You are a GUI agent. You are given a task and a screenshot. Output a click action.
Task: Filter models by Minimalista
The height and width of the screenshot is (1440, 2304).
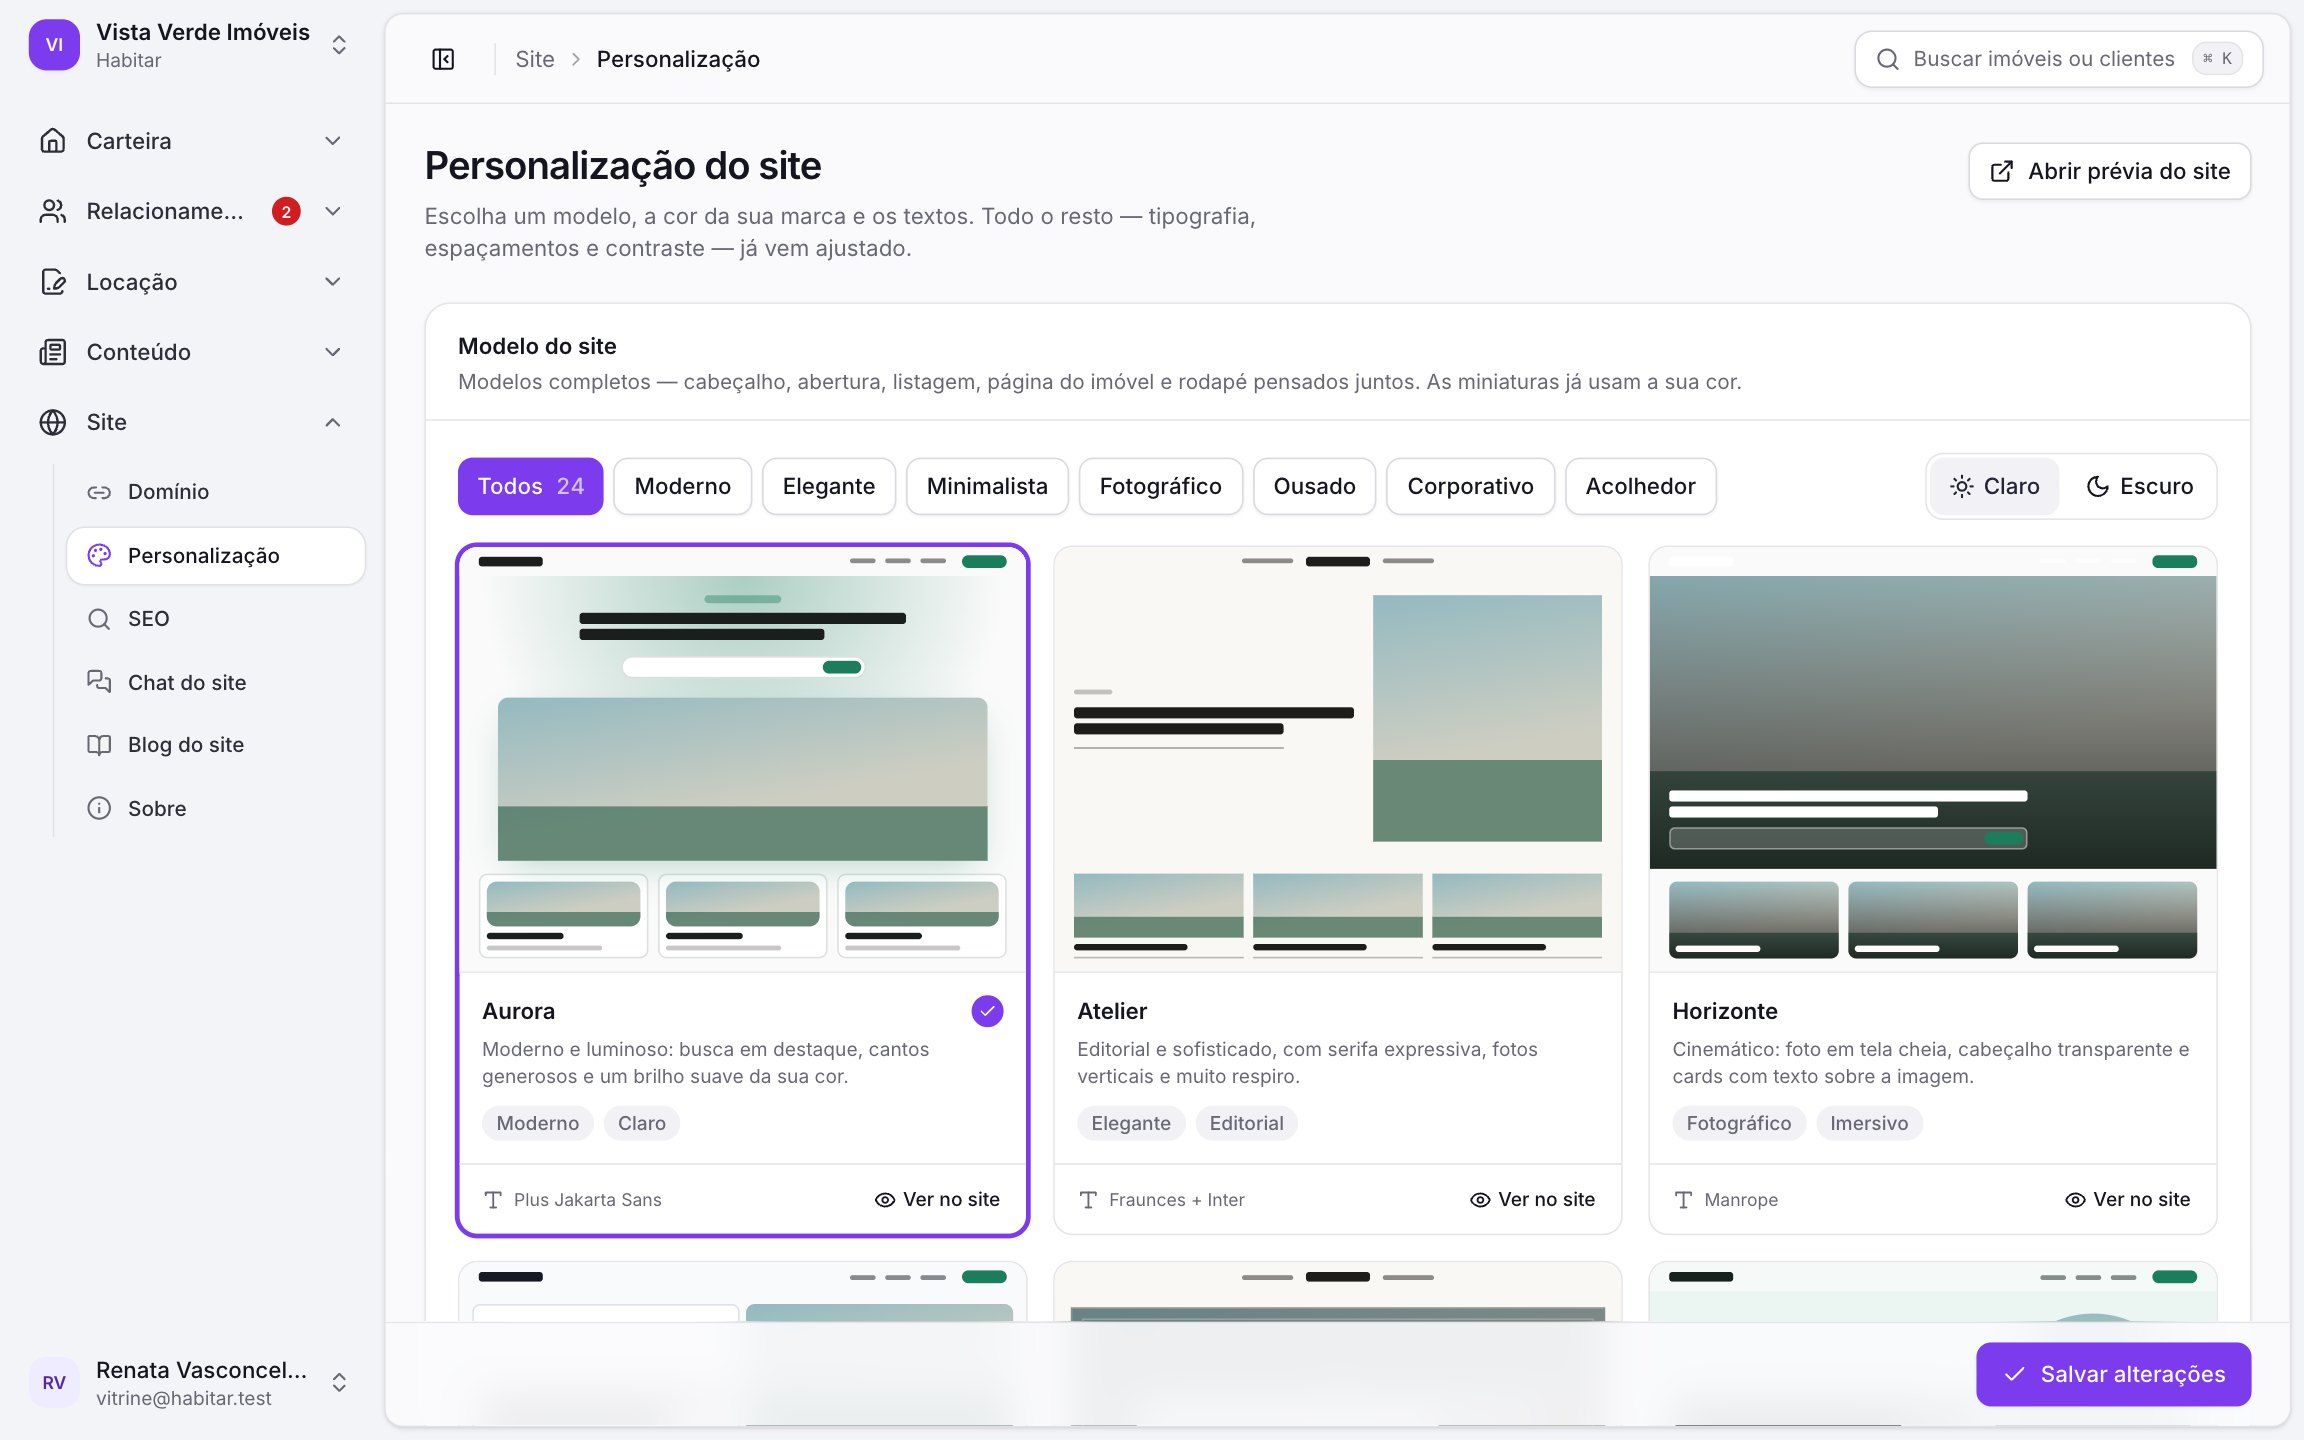point(987,486)
